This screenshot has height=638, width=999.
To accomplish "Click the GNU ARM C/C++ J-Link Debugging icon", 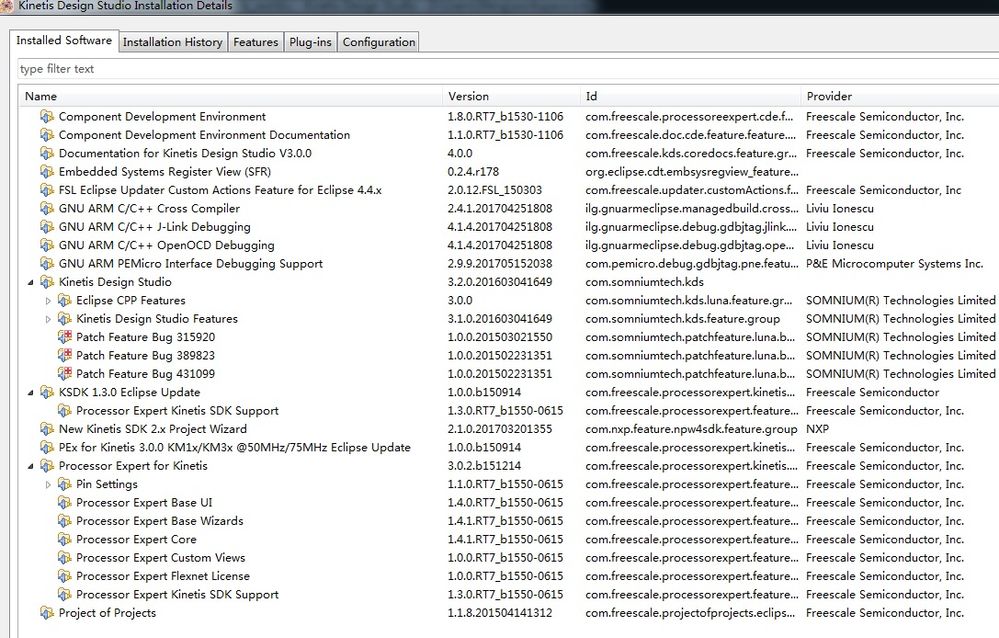I will (47, 227).
